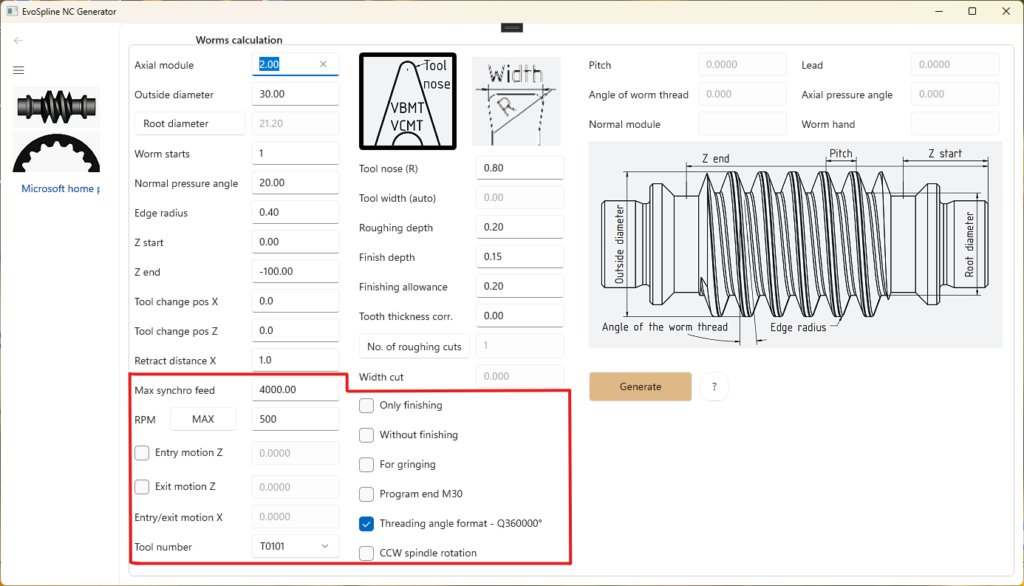The width and height of the screenshot is (1024, 586).
Task: Select the worm gear thumbnail icon
Action: pos(56,106)
